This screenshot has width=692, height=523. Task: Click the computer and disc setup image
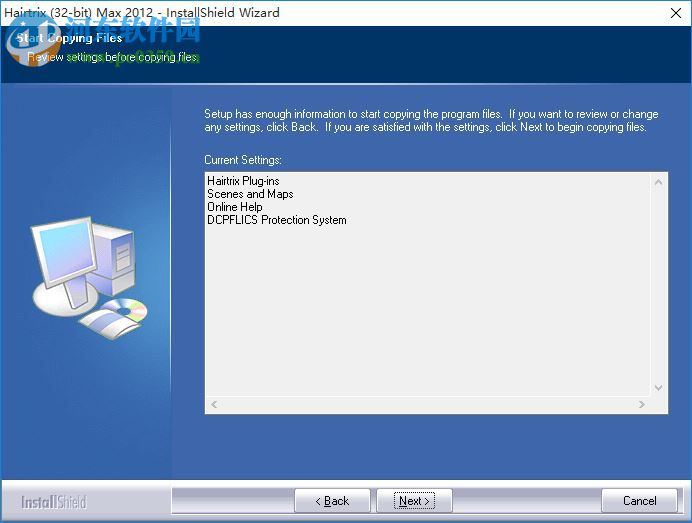pos(89,278)
